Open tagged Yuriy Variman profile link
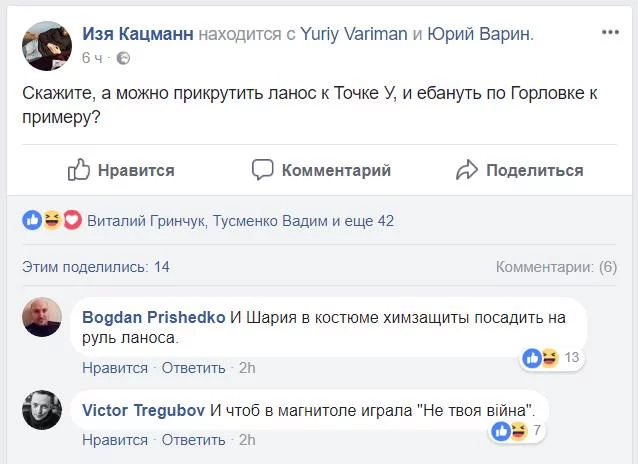The image size is (638, 464). click(x=354, y=34)
